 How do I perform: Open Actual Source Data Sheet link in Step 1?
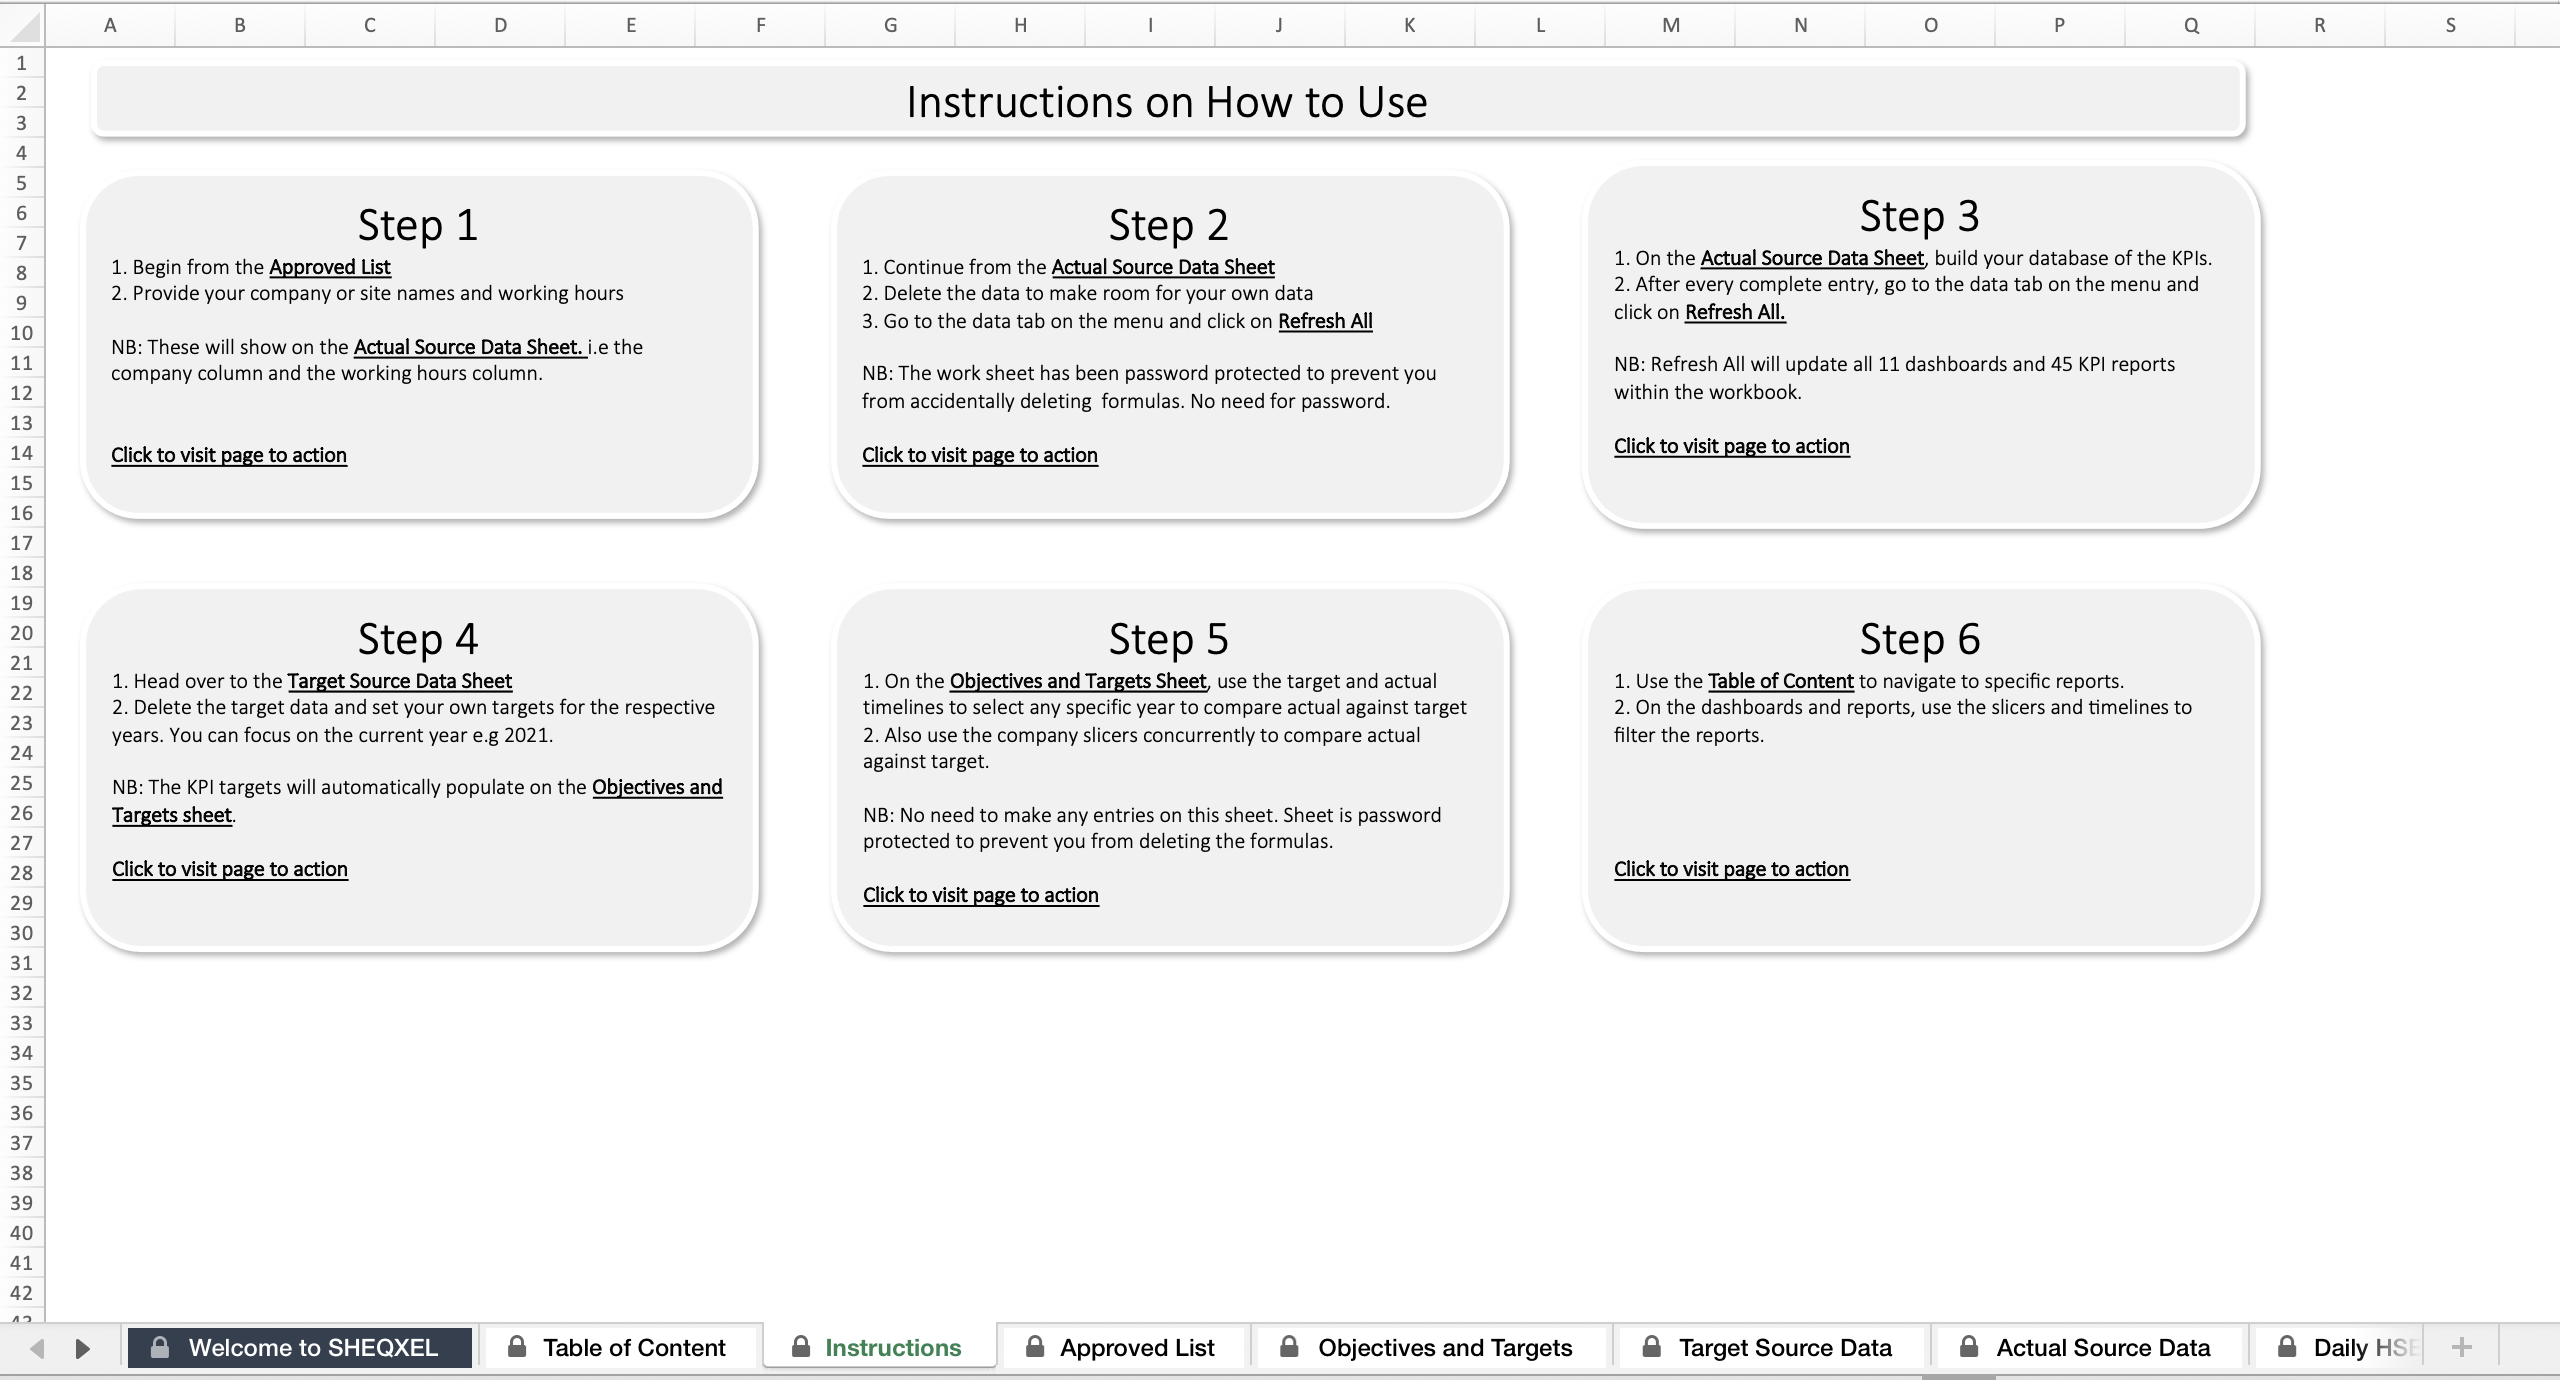coord(468,347)
